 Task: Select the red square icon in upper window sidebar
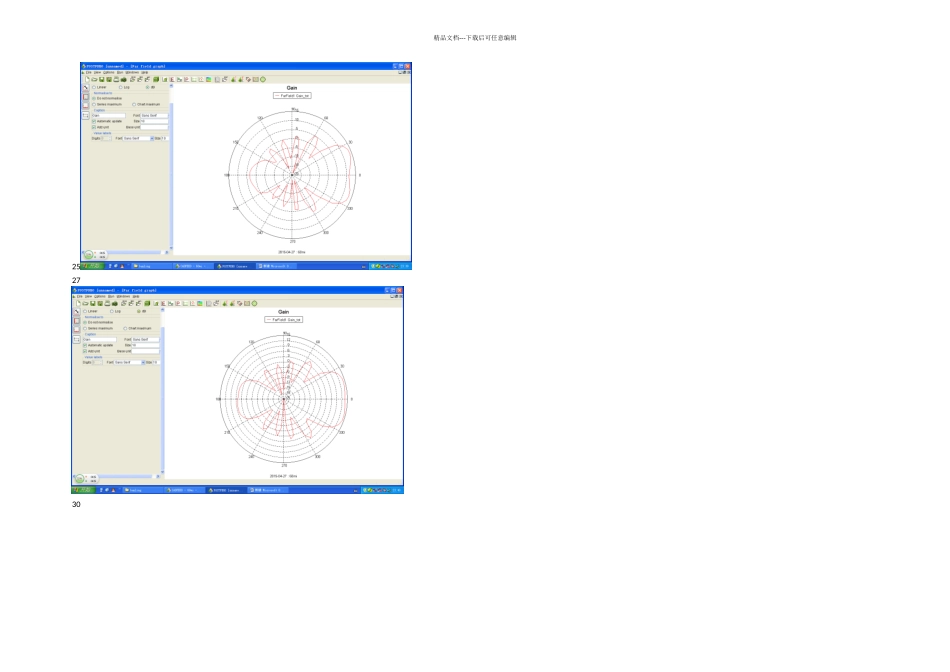[85, 97]
